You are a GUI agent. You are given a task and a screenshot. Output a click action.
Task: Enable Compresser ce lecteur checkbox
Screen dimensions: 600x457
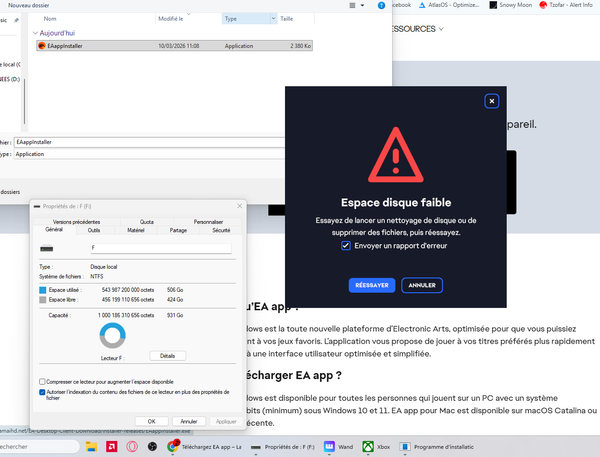point(42,382)
